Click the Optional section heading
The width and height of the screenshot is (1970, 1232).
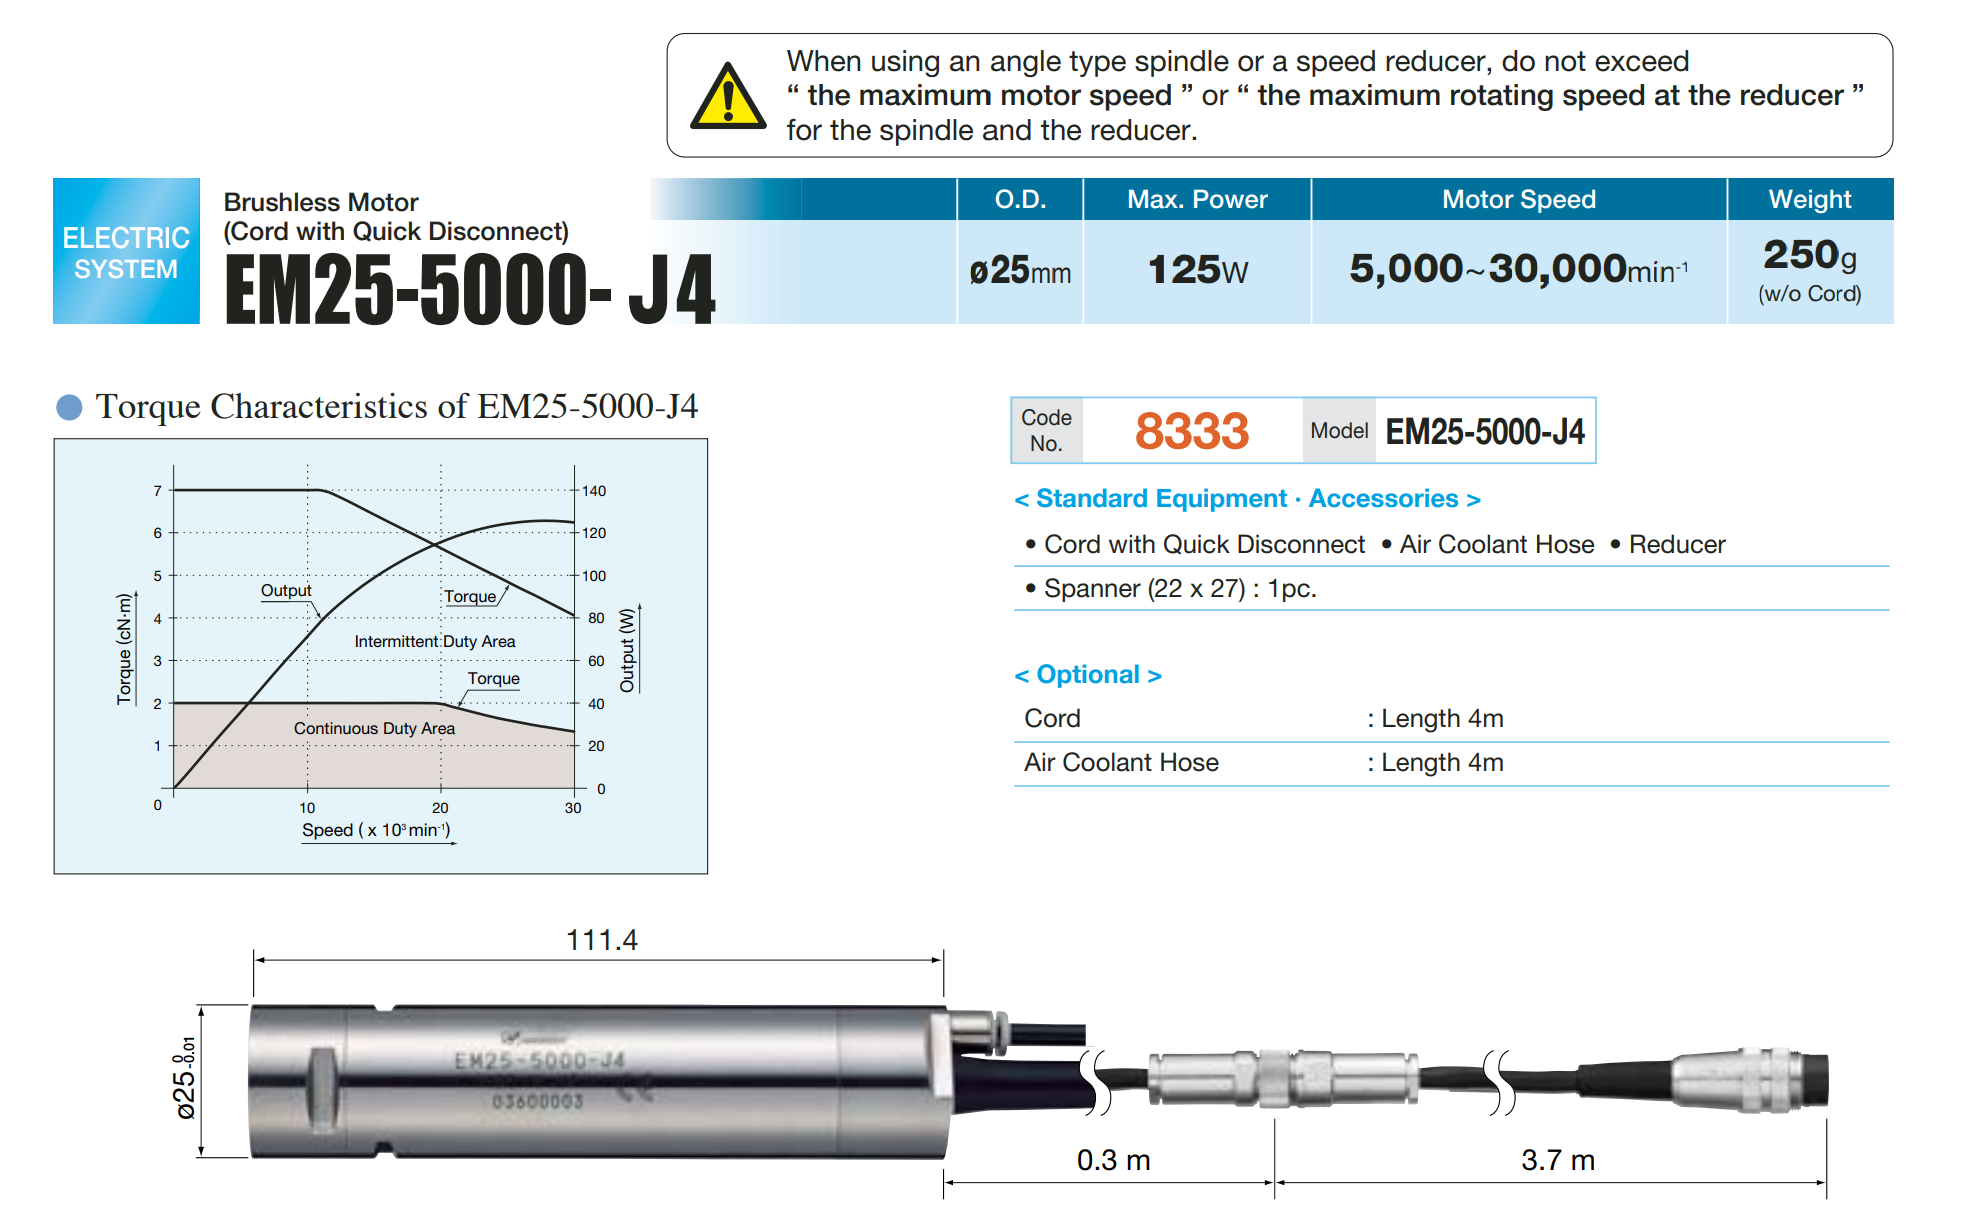[x=1088, y=674]
